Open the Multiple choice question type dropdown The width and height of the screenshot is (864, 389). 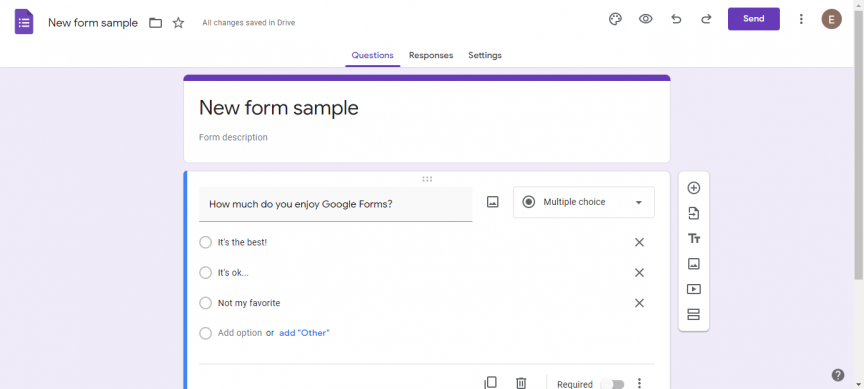click(x=584, y=202)
